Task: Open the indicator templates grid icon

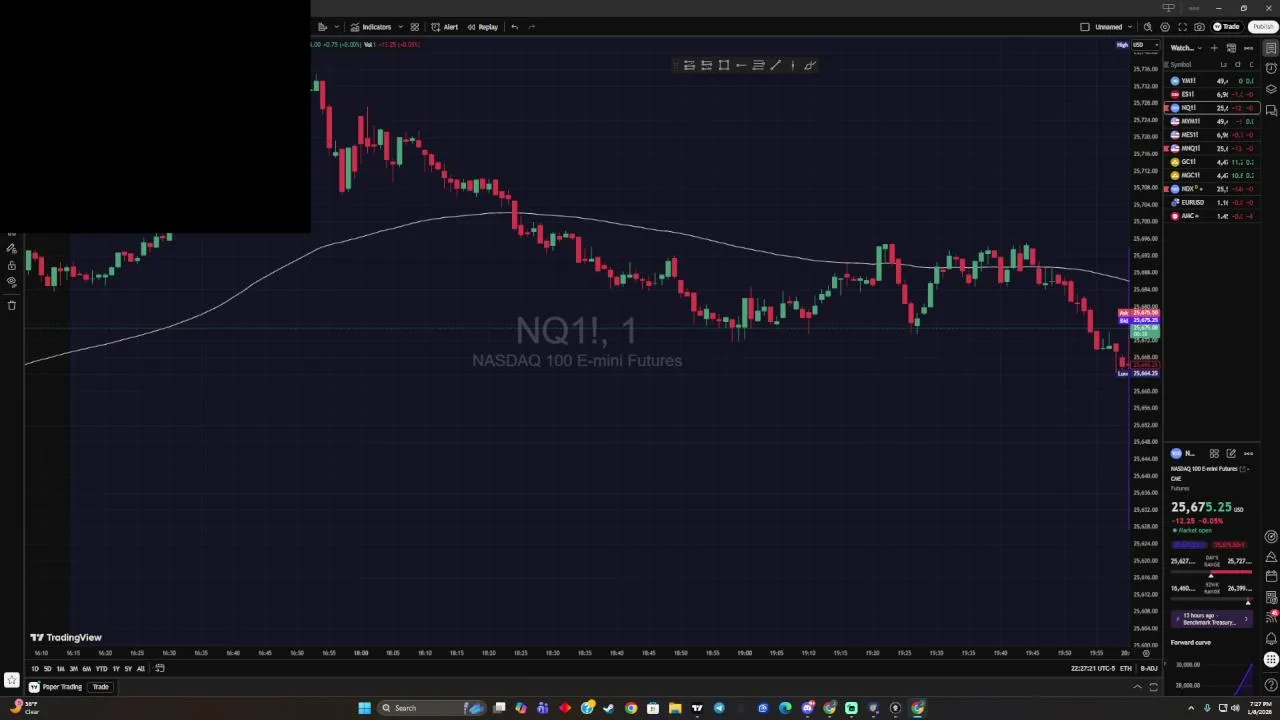Action: pos(415,27)
